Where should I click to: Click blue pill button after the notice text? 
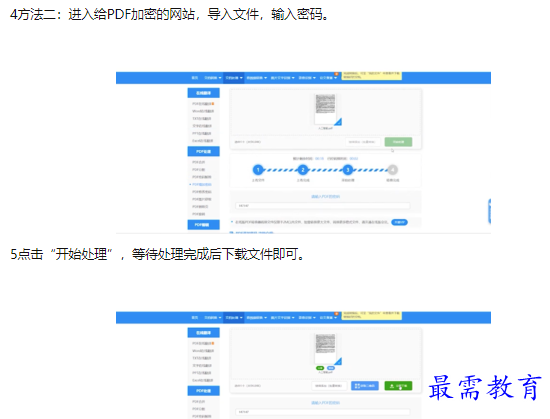tap(399, 222)
